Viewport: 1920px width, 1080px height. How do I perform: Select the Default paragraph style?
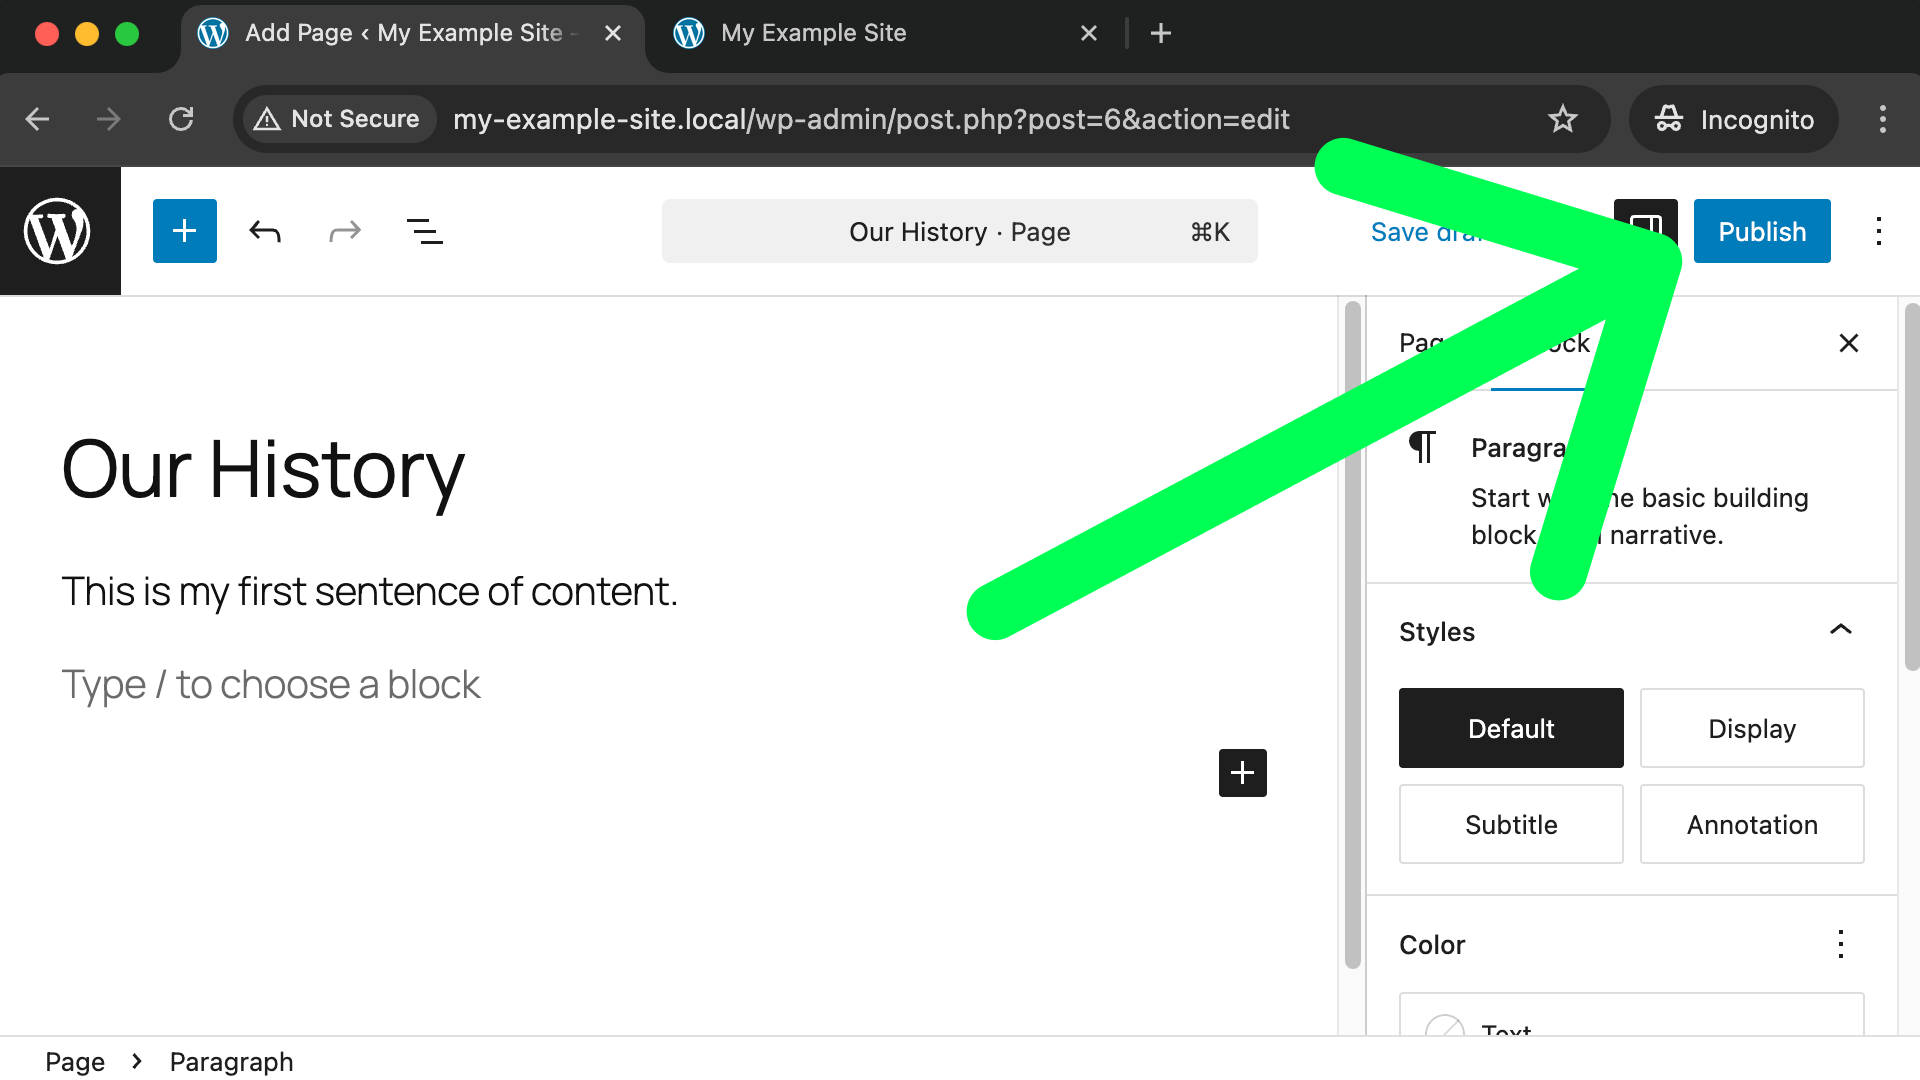[x=1510, y=728]
